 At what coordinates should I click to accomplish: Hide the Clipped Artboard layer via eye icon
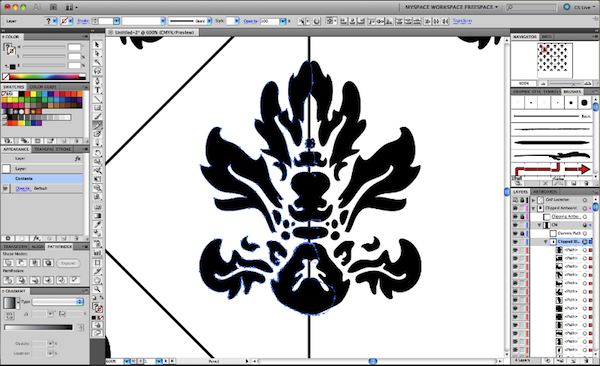coord(515,208)
